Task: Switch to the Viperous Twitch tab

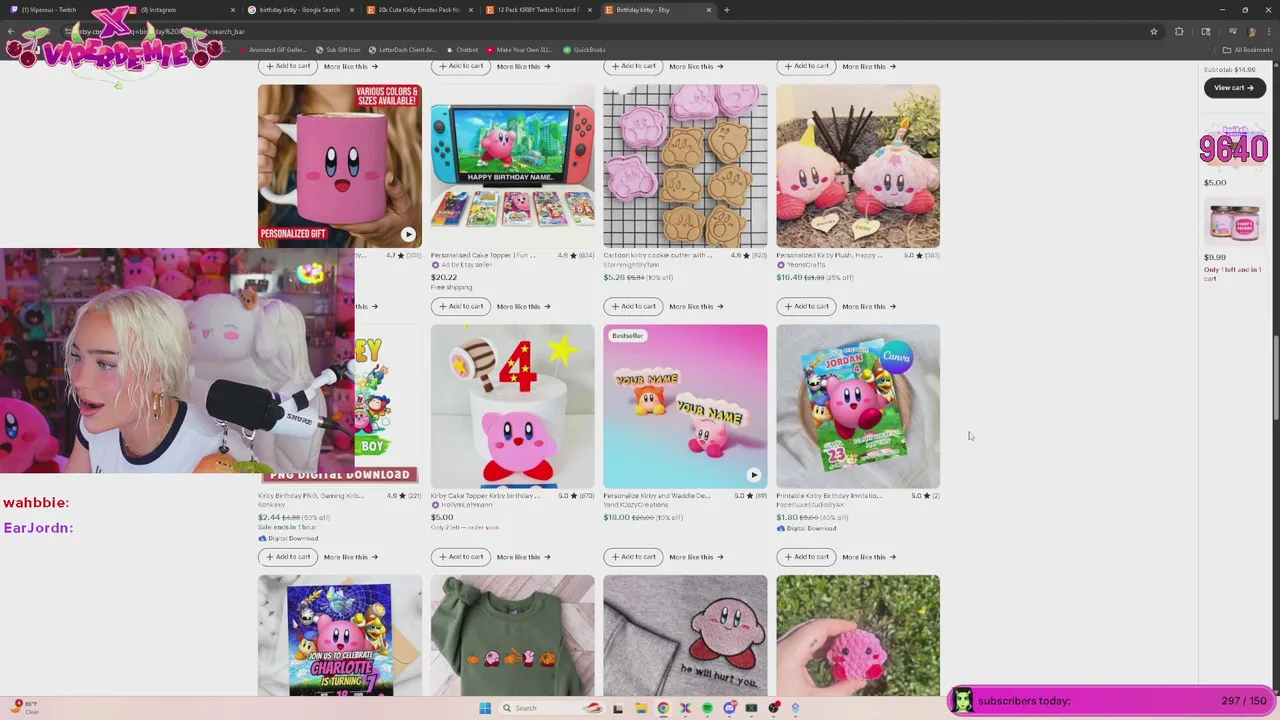Action: [60, 10]
